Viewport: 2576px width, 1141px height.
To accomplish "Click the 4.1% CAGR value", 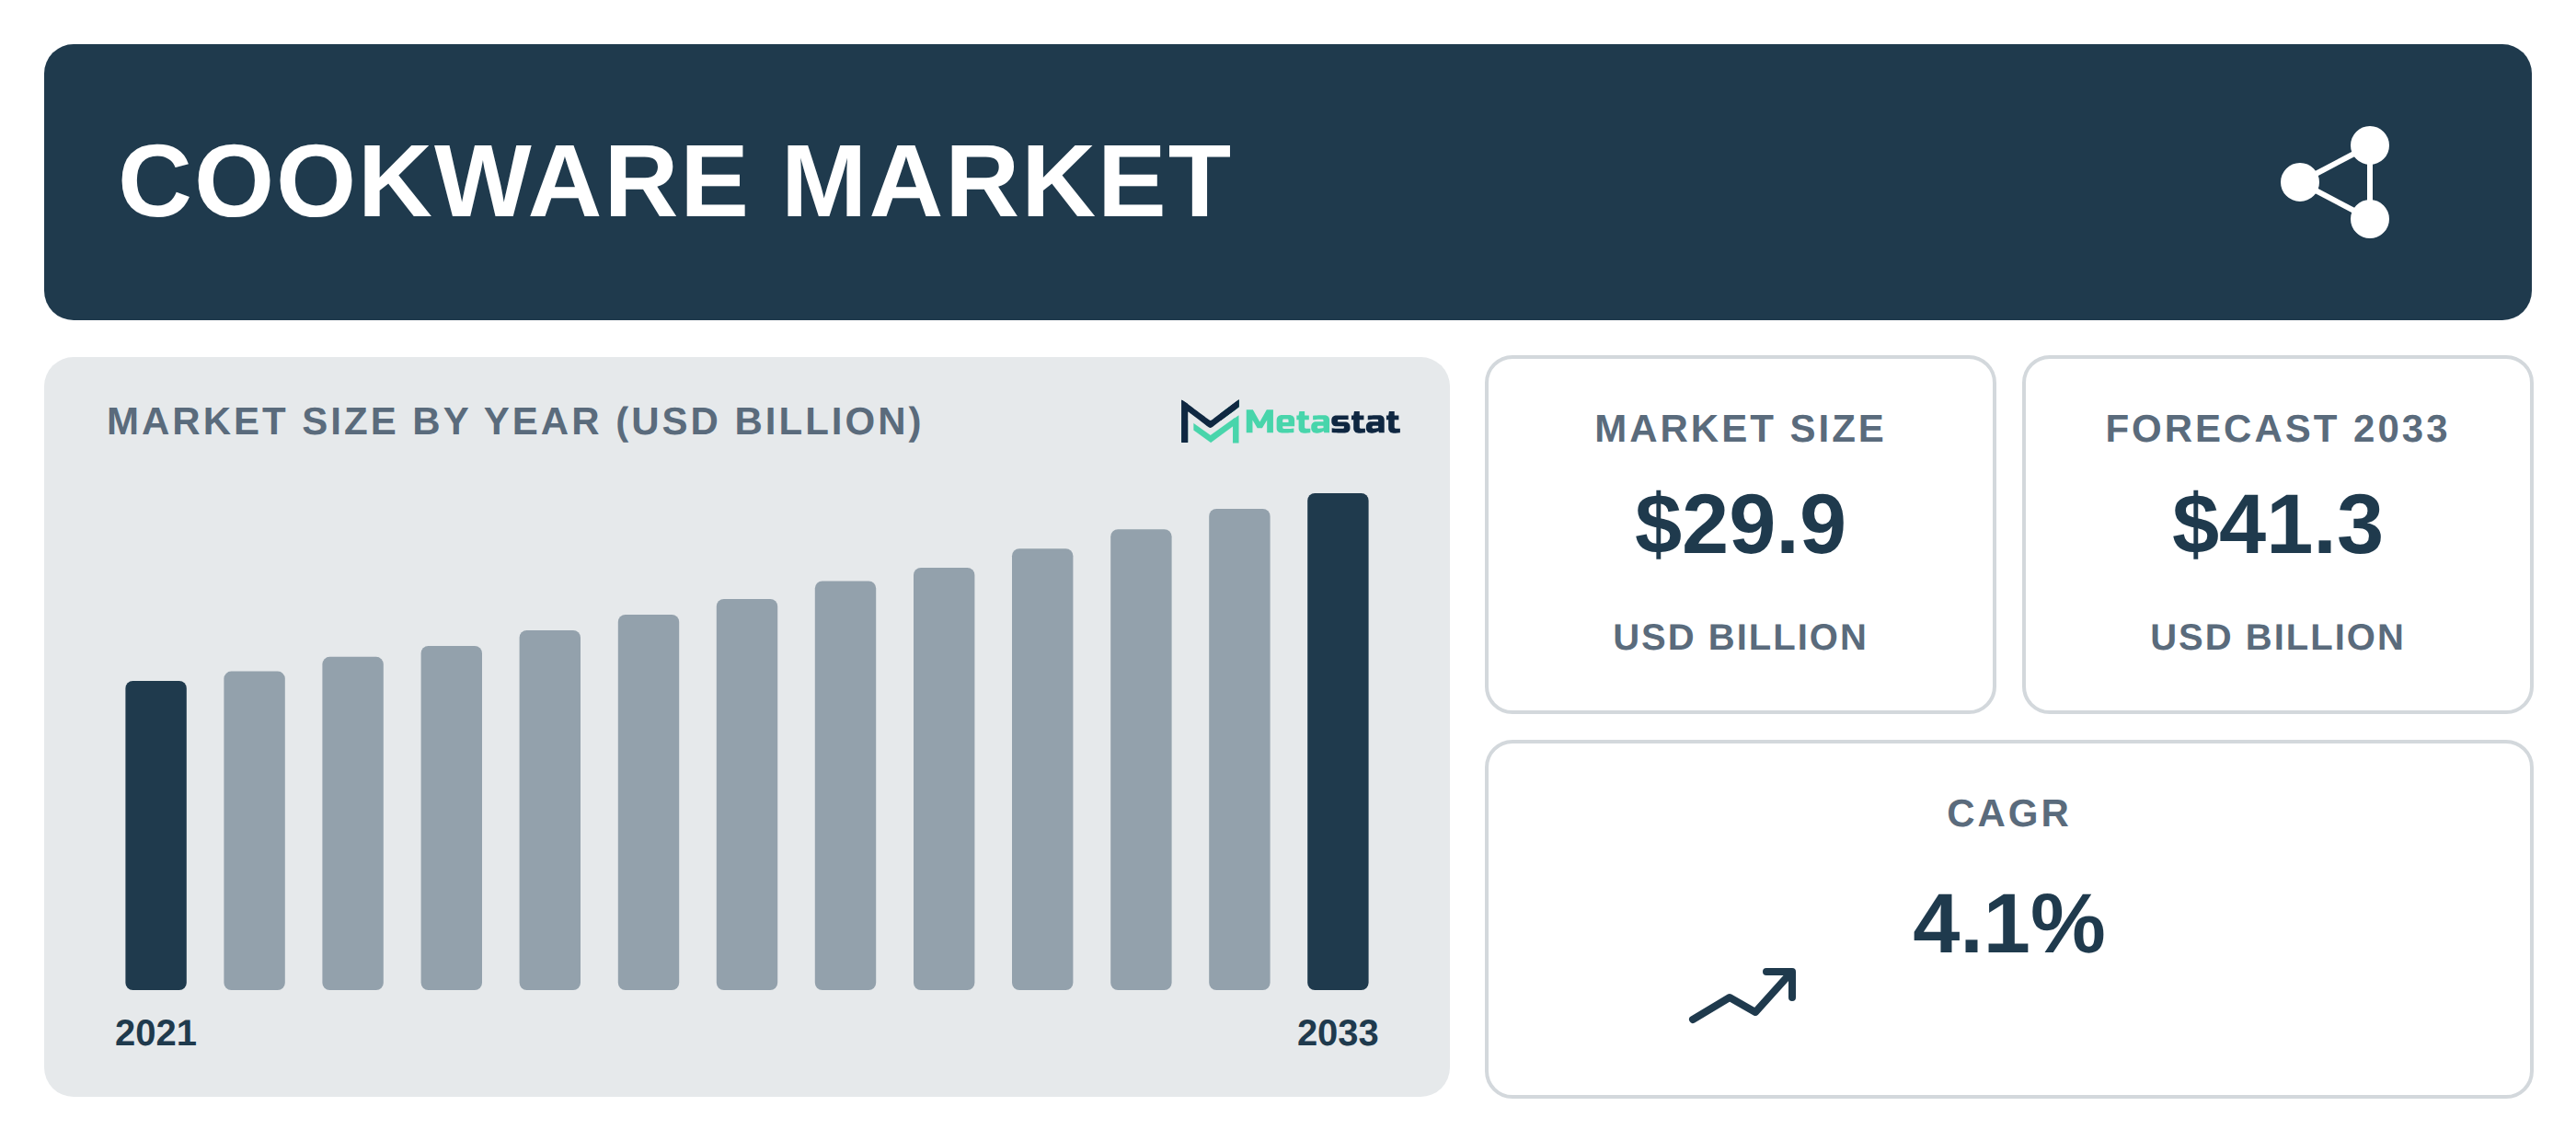I will 2009,924.
